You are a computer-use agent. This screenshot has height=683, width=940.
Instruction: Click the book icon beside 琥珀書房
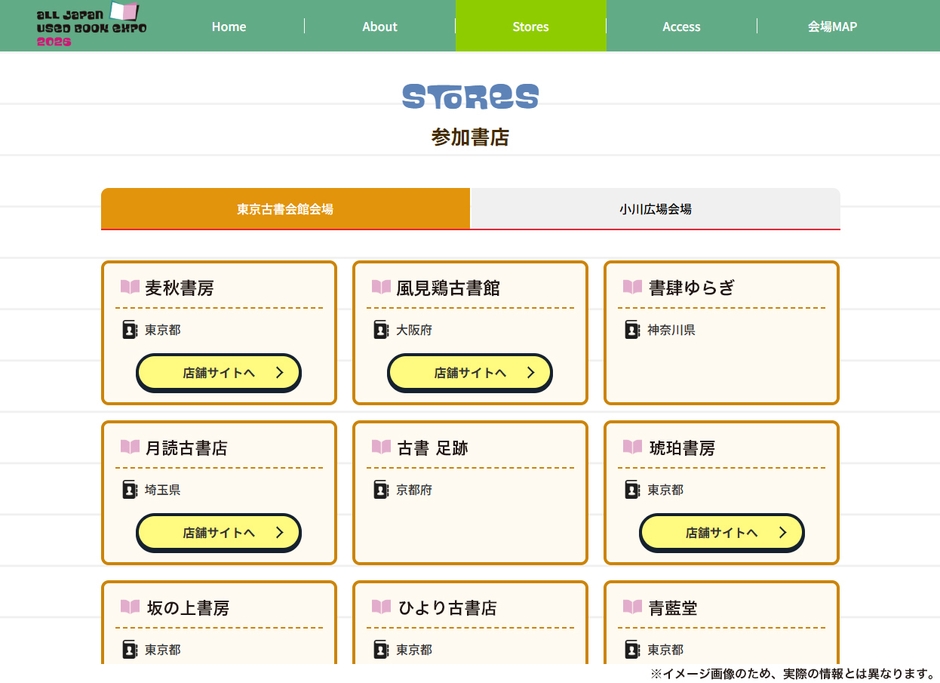pos(632,447)
